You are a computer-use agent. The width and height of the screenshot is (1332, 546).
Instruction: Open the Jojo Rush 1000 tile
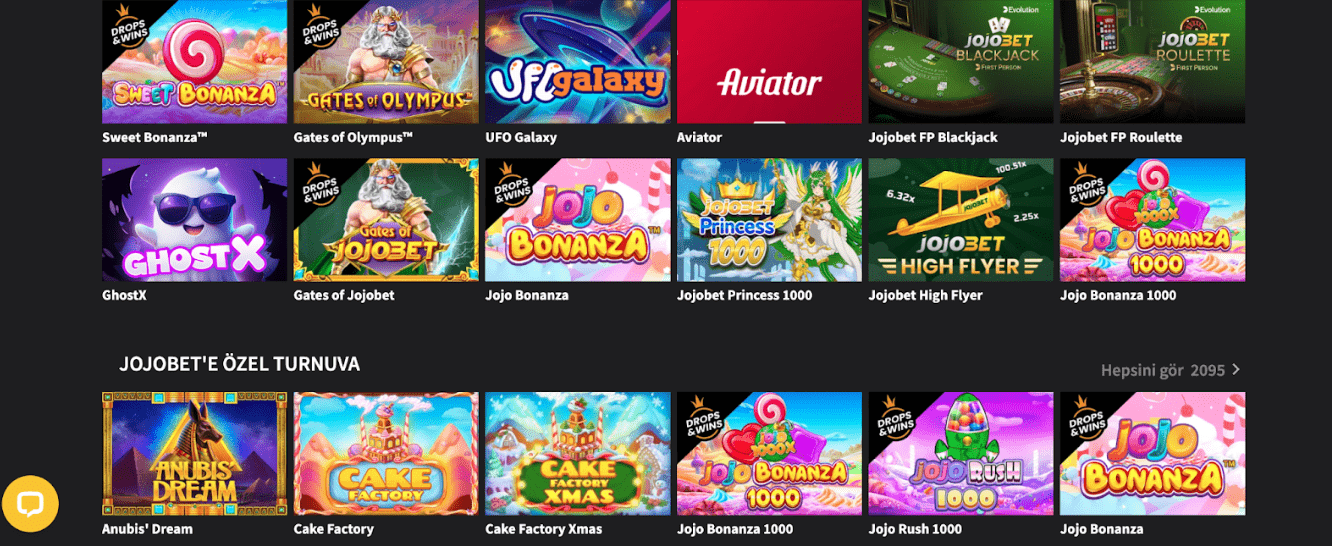pos(961,454)
